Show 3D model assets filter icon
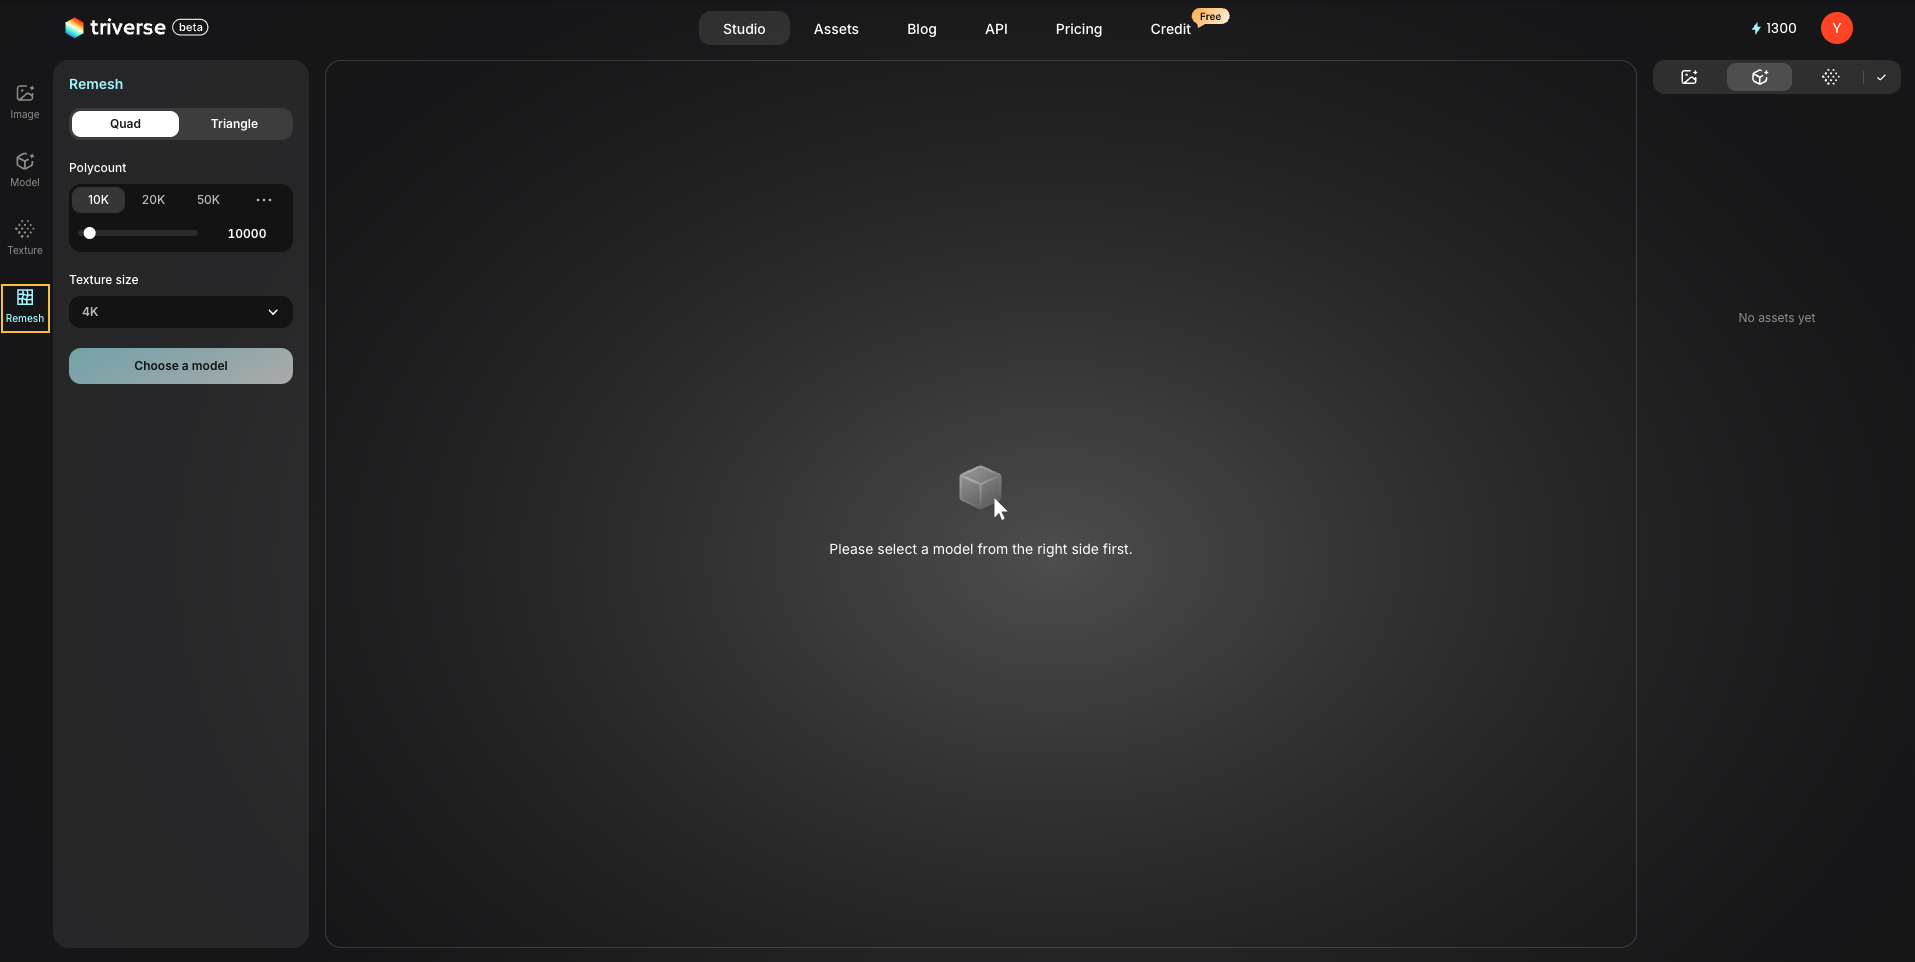 (1759, 77)
